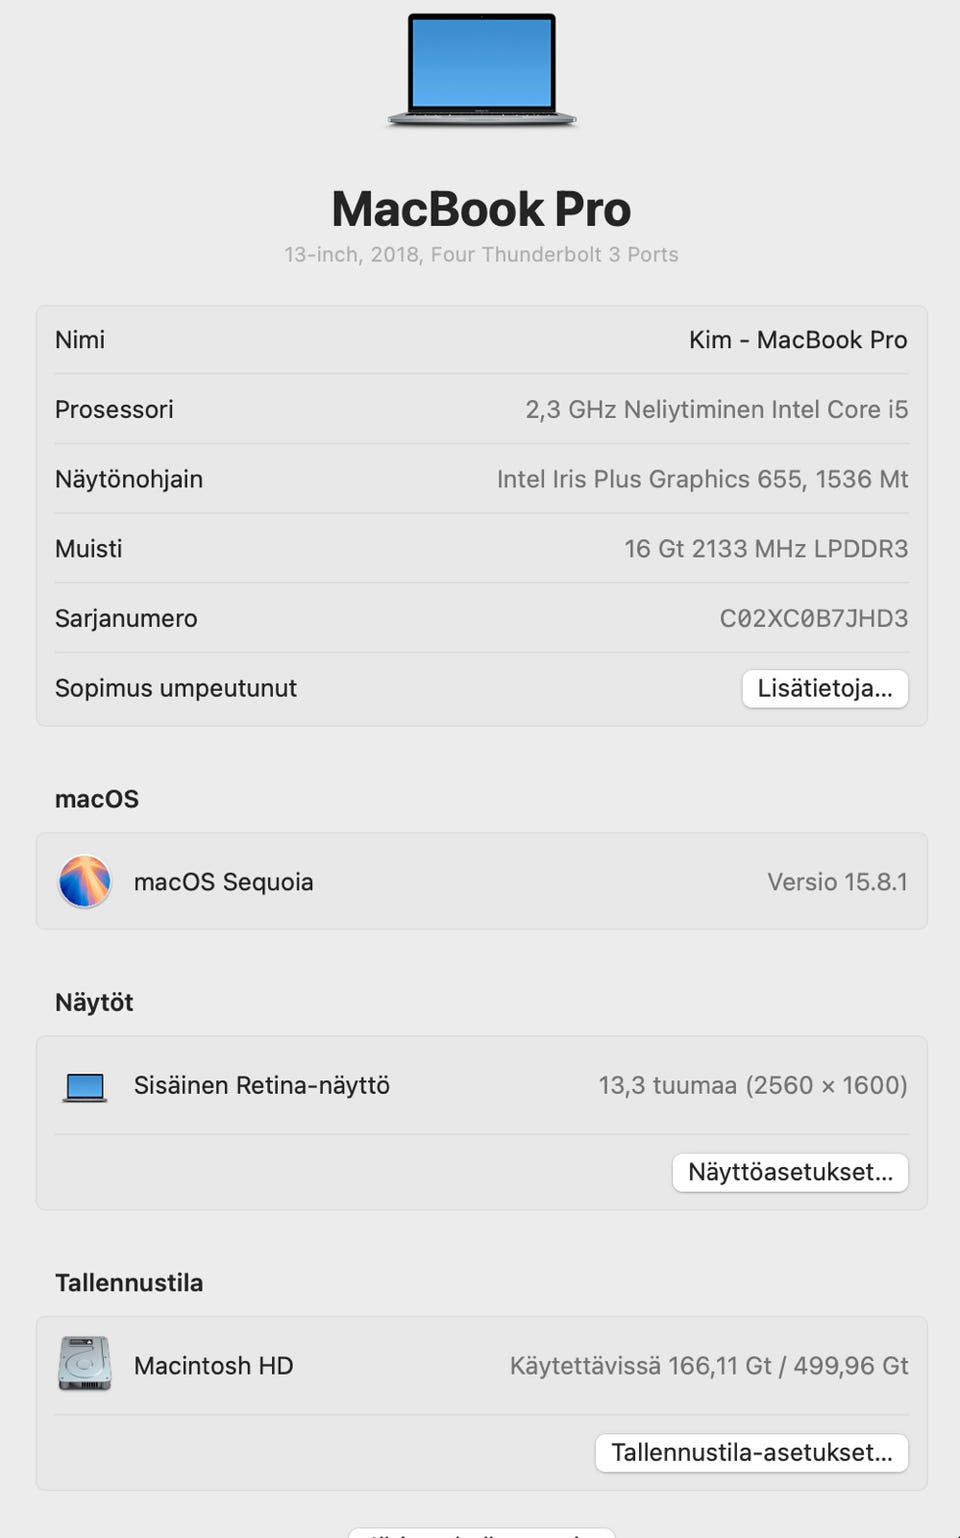Open Näyttöasetukset display settings
Screen dimensions: 960x1538
(x=790, y=1172)
